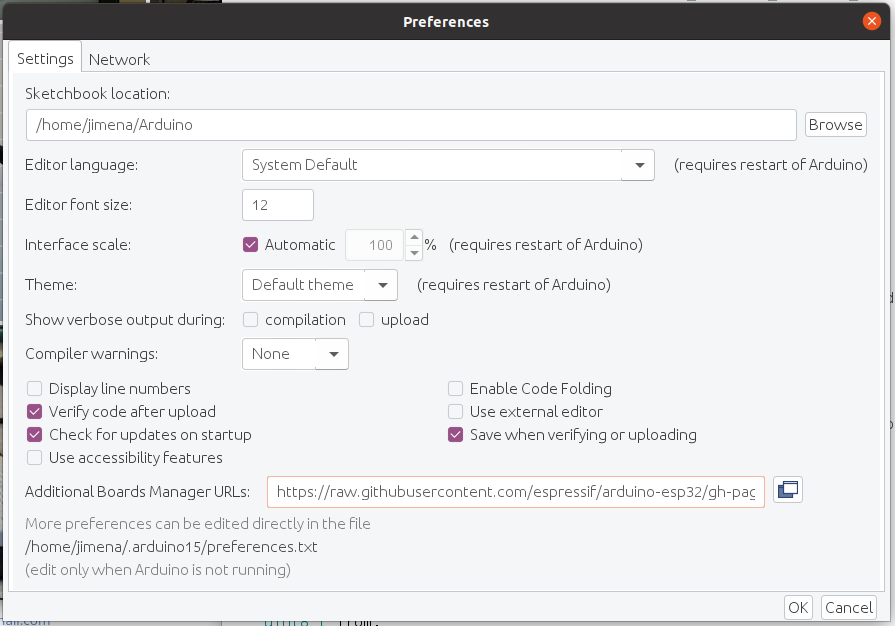The width and height of the screenshot is (895, 626).
Task: Click the Editor font size field
Action: click(x=278, y=205)
